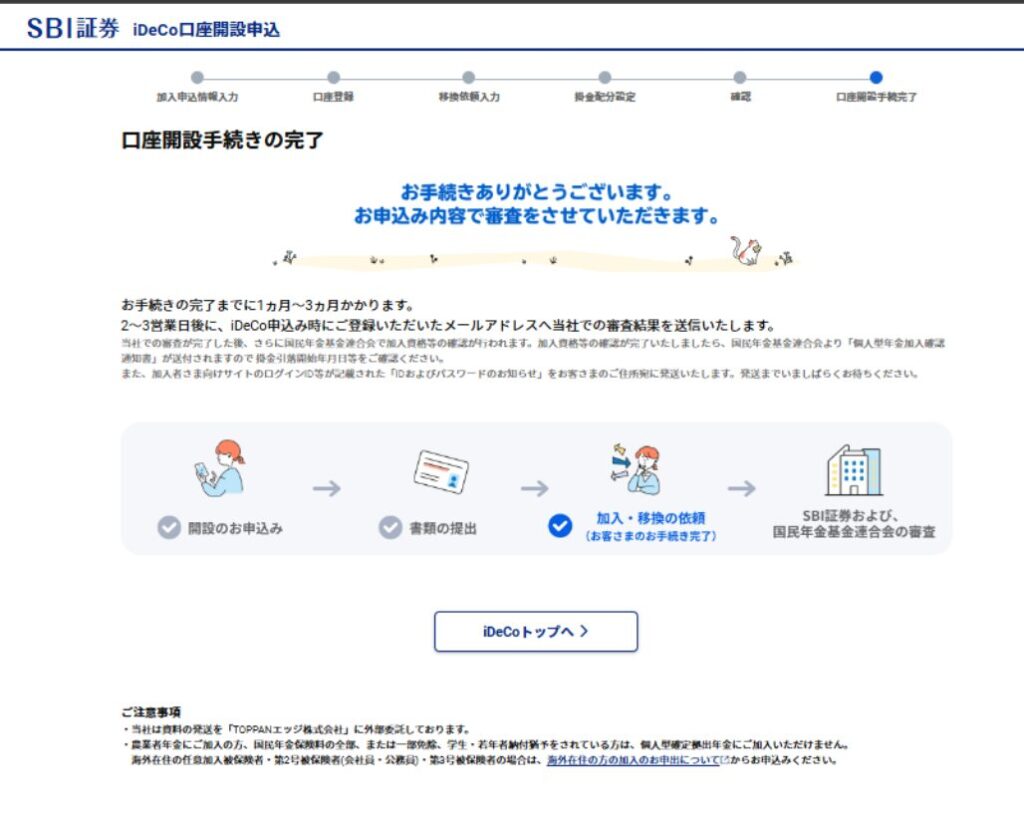Click the 2〜3営業日後に sentence about 審査結果
1024x826 pixels.
(448, 325)
